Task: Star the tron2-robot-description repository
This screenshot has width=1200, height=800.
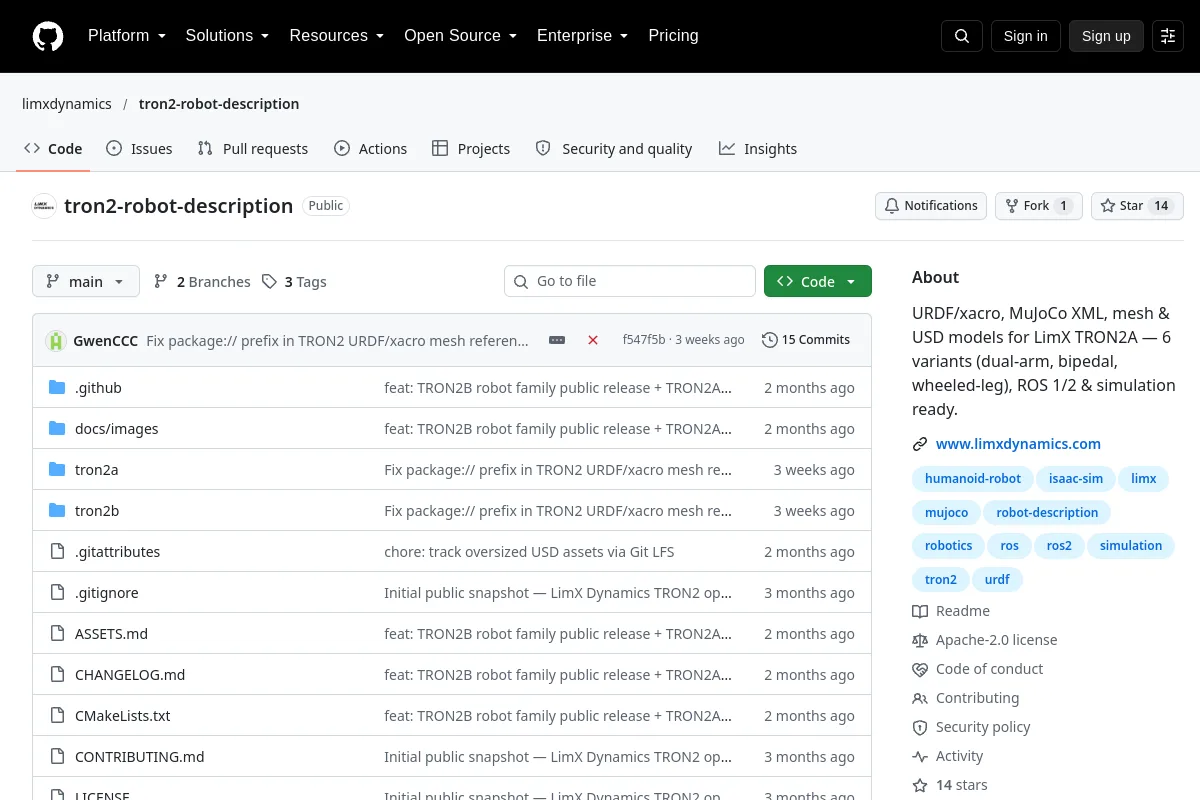Action: (1137, 206)
